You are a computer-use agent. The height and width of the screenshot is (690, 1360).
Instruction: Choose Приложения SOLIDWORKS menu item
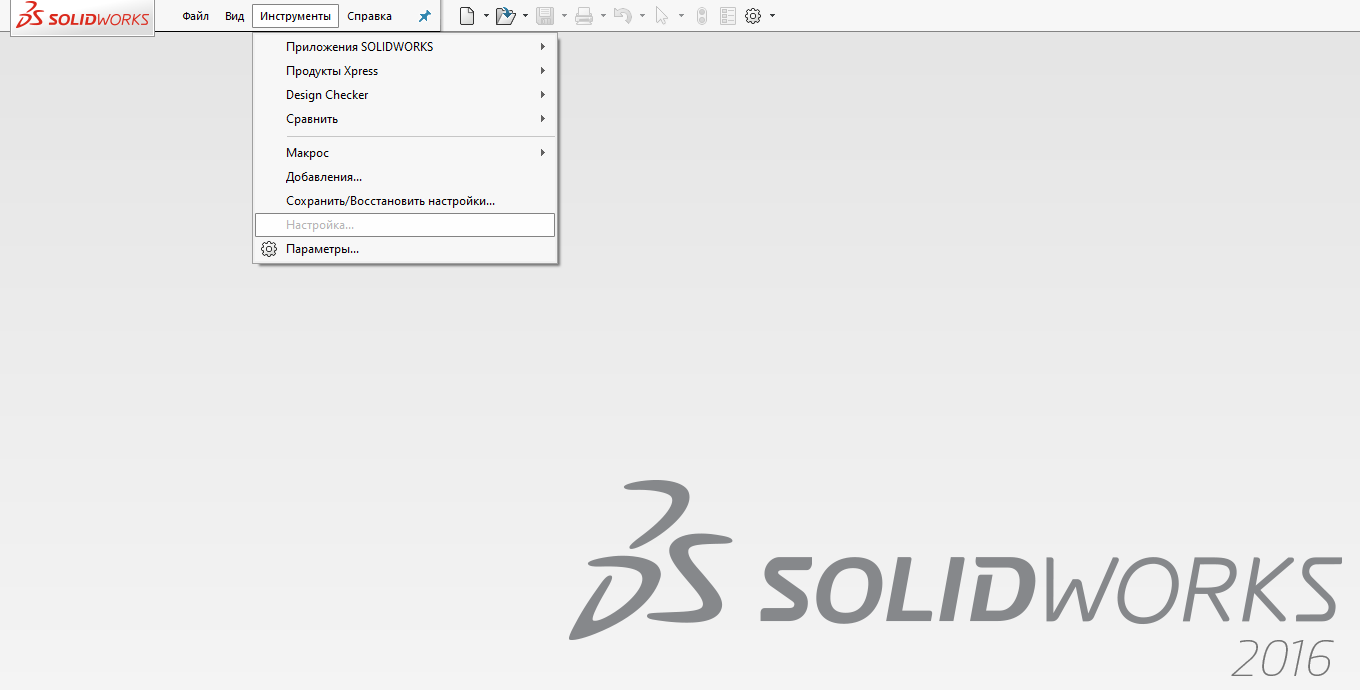405,47
